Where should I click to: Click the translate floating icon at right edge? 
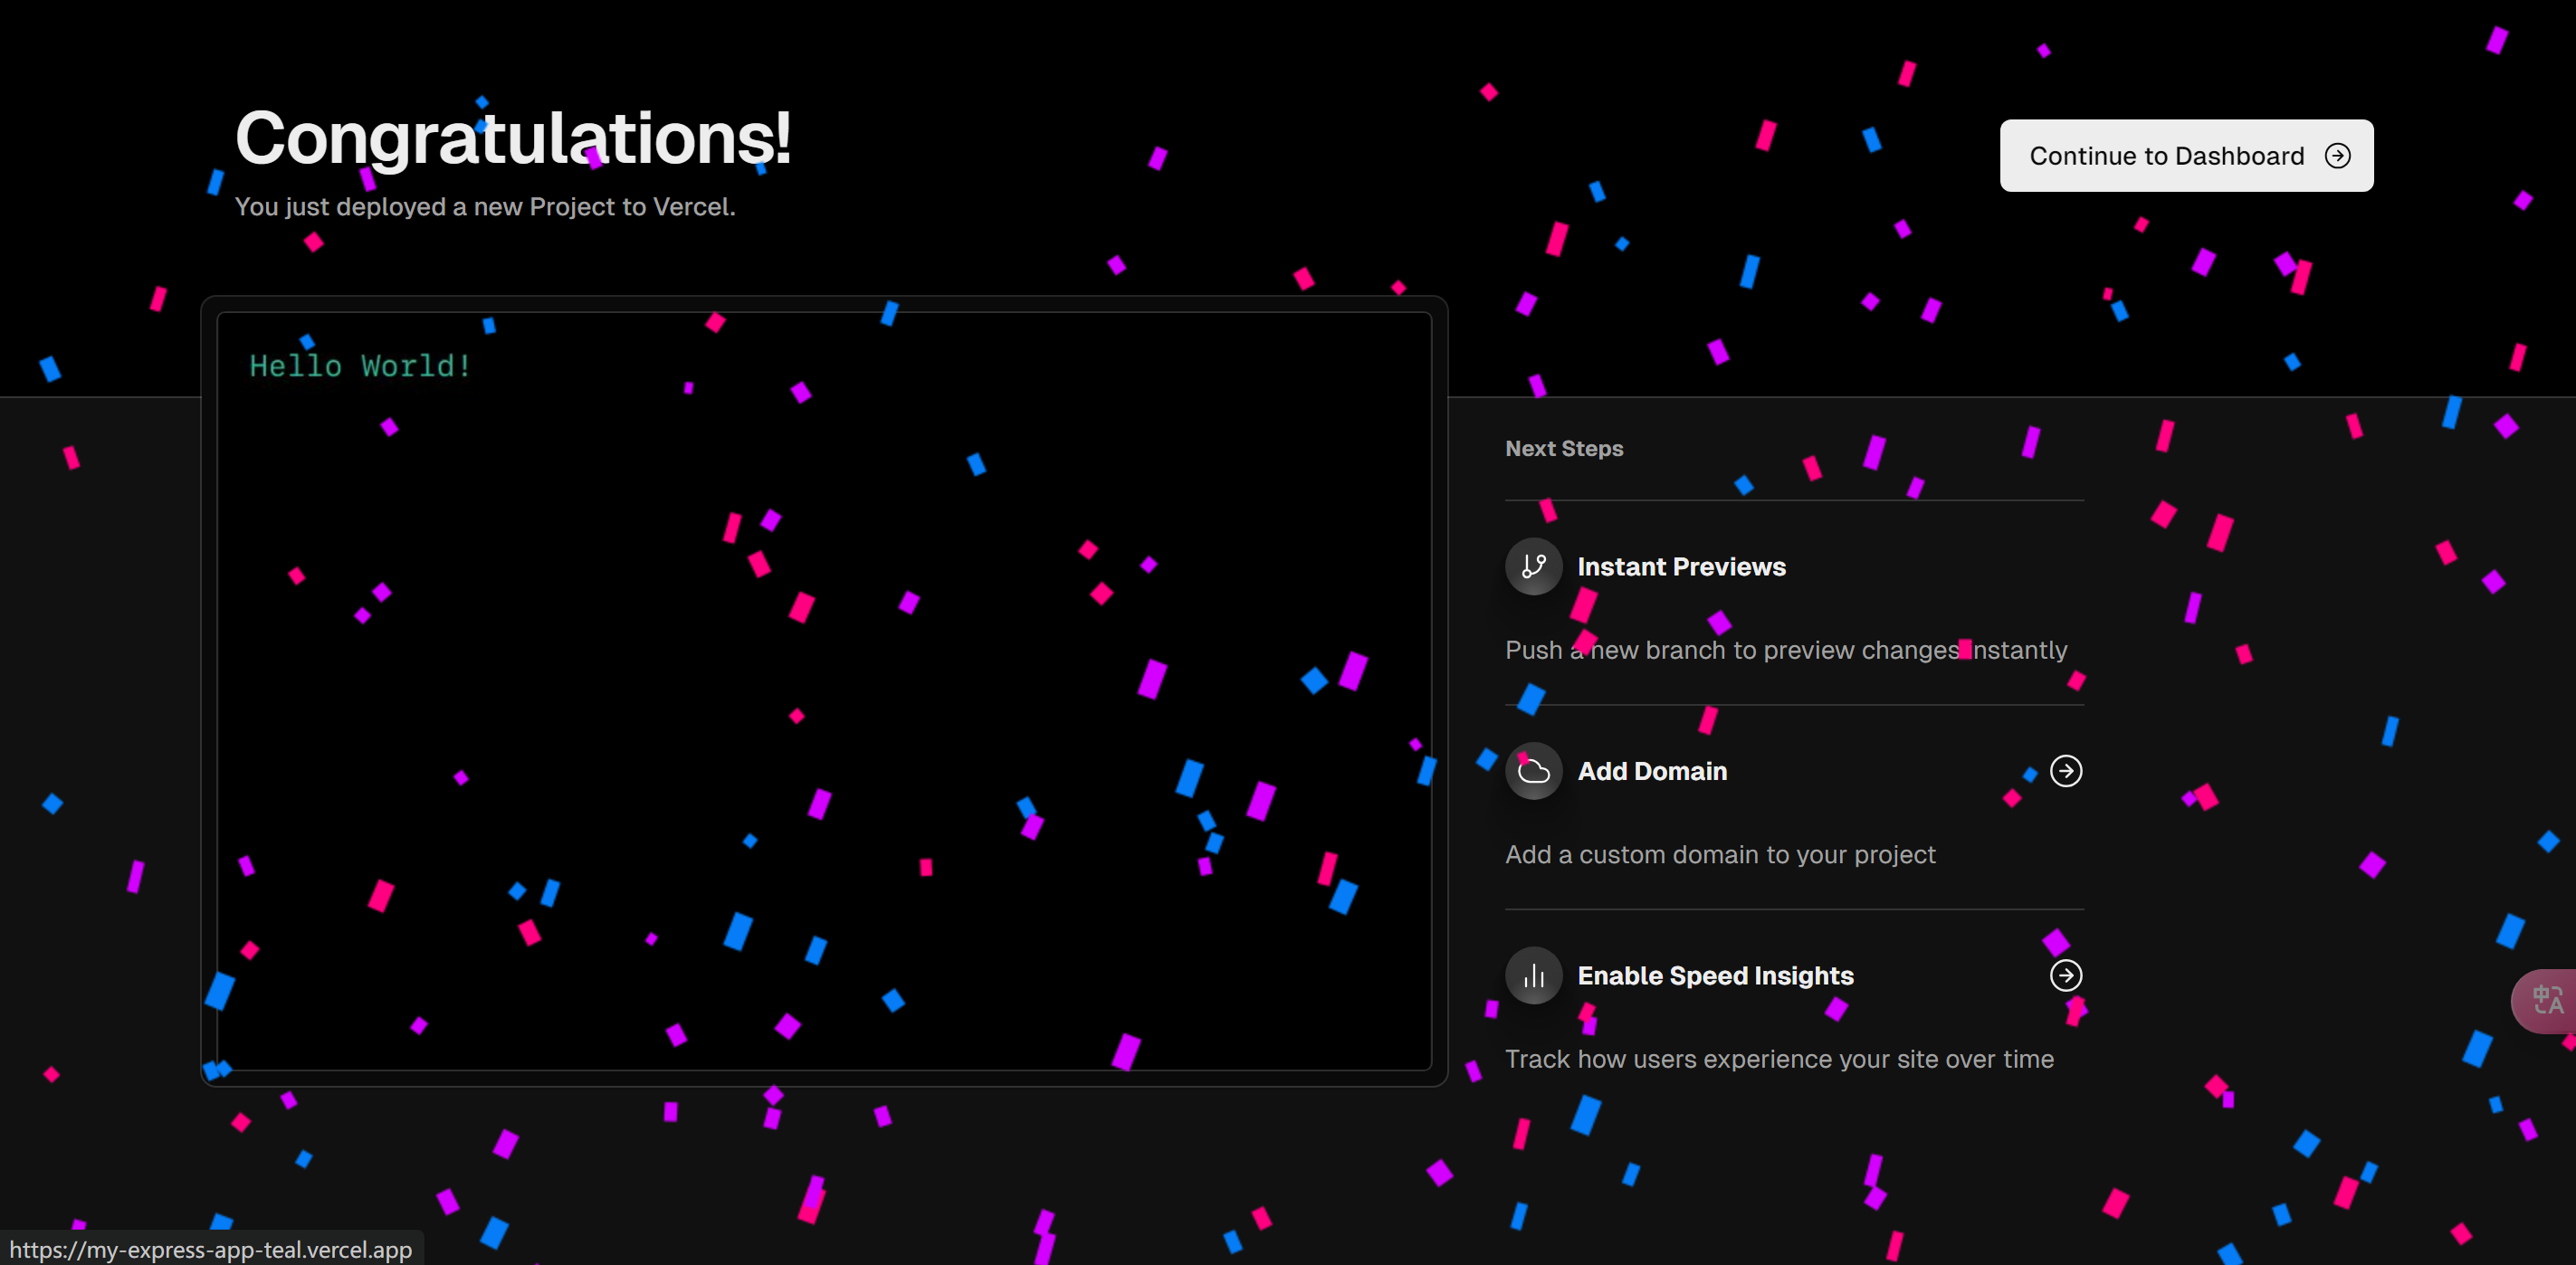tap(2547, 1000)
